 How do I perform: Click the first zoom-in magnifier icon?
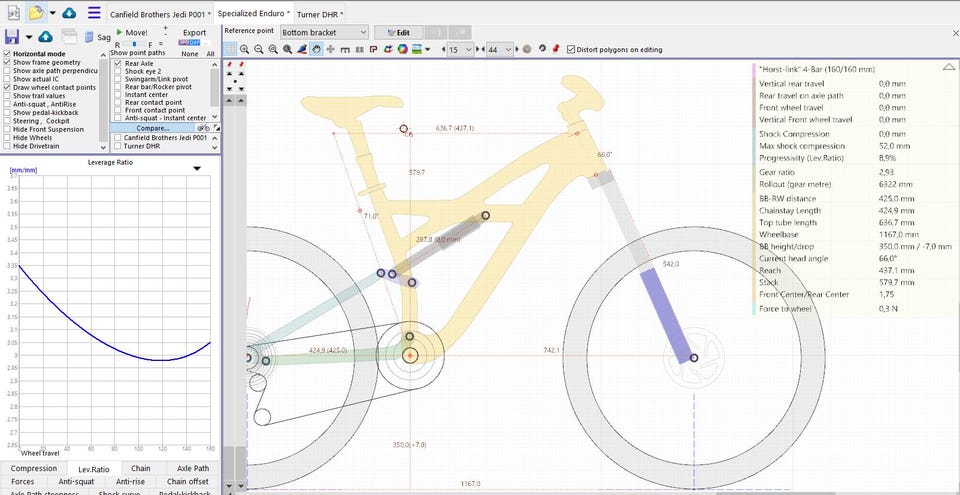(245, 49)
